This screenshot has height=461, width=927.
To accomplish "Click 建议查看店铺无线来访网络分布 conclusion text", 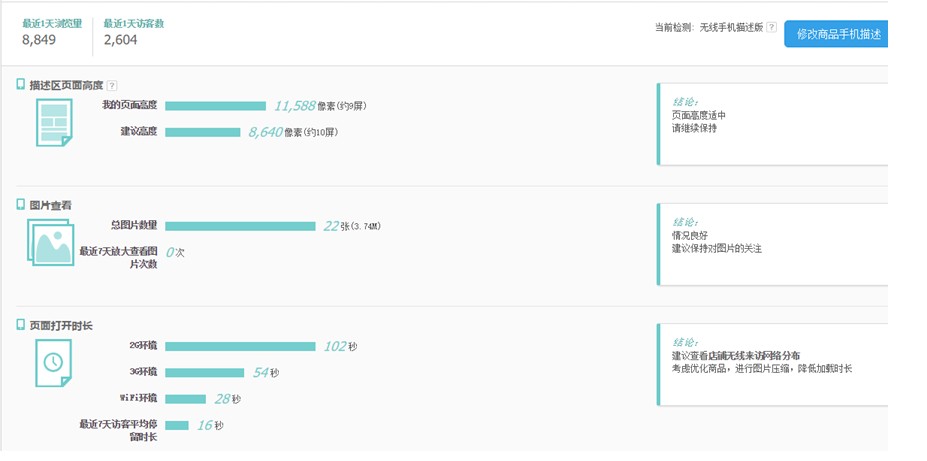I will pyautogui.click(x=736, y=356).
